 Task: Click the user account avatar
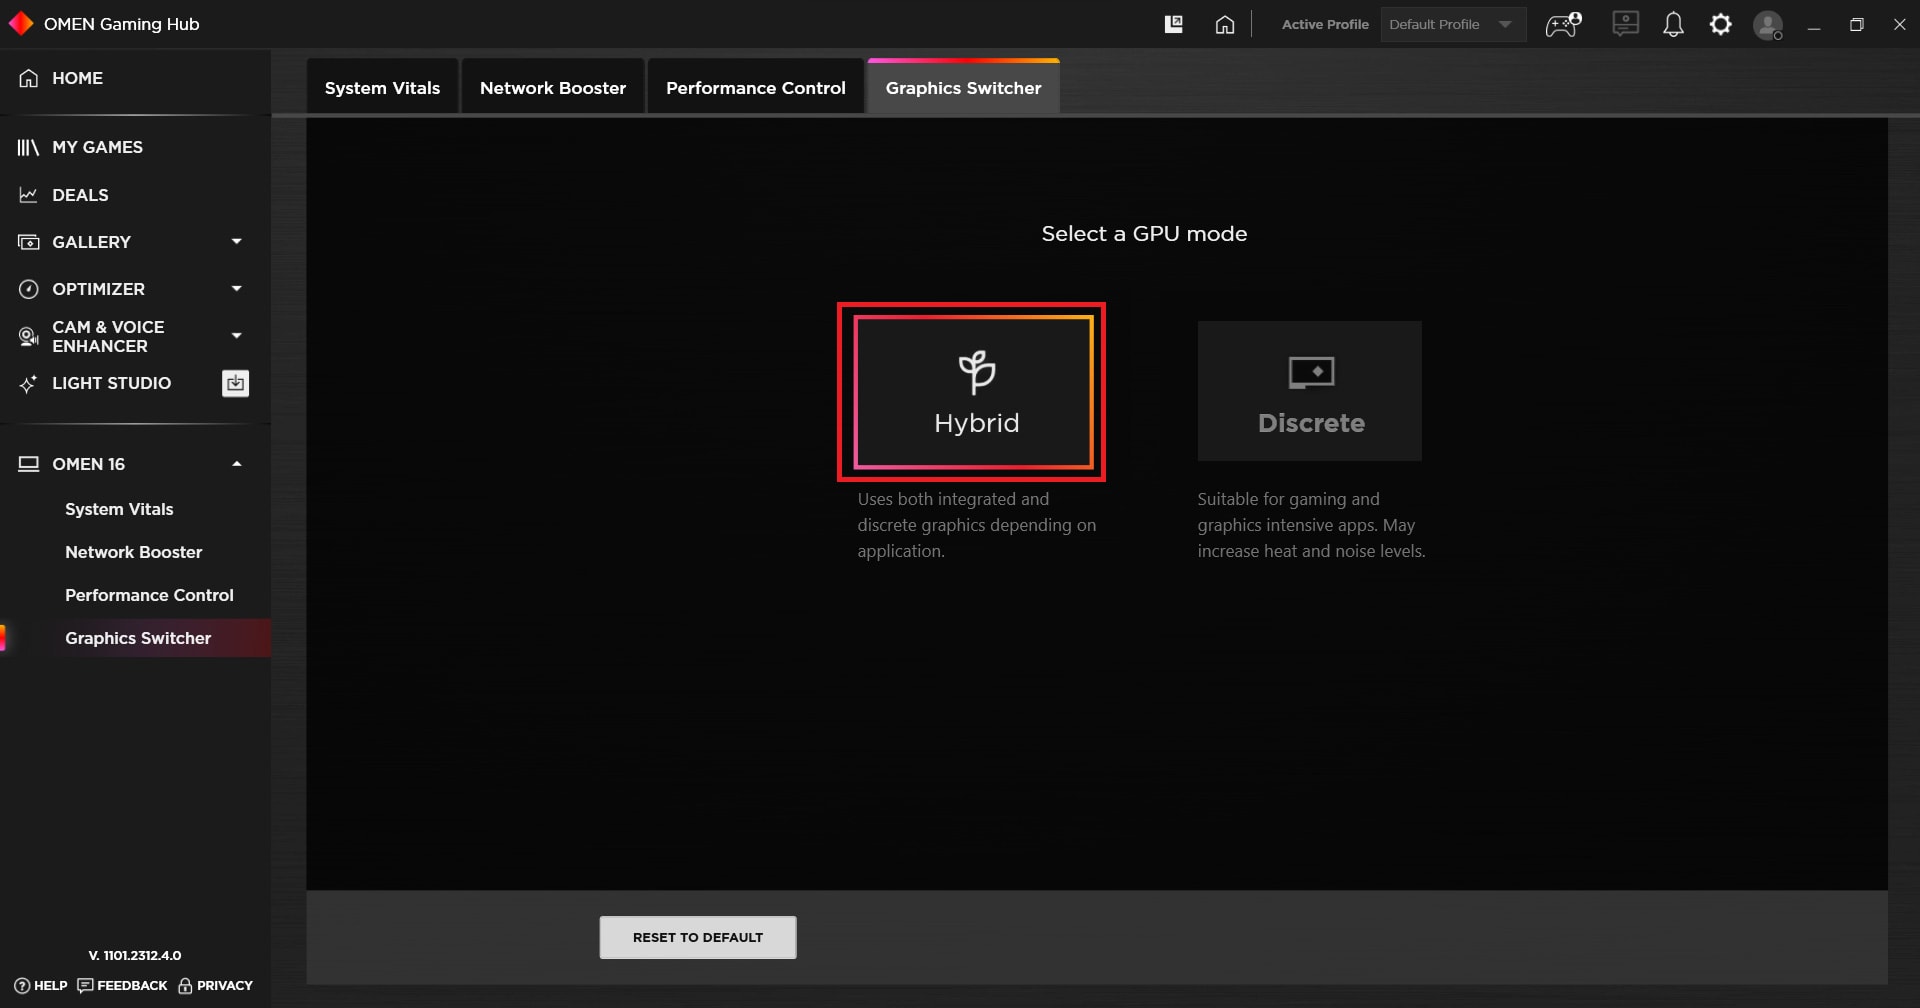click(x=1768, y=25)
